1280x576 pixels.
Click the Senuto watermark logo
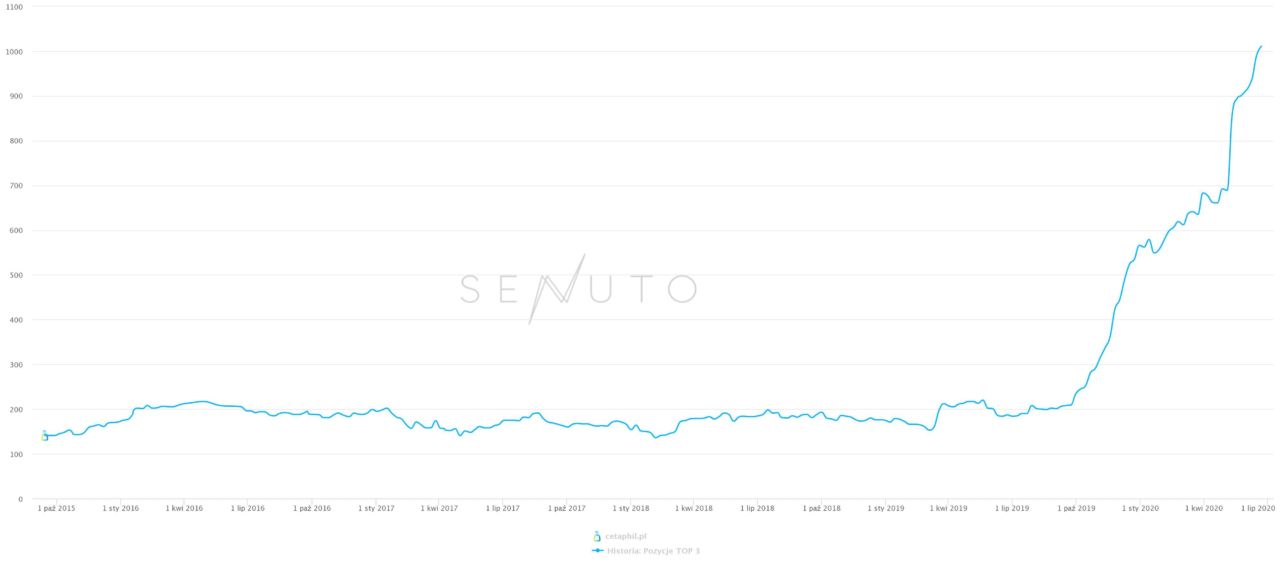pyautogui.click(x=578, y=289)
